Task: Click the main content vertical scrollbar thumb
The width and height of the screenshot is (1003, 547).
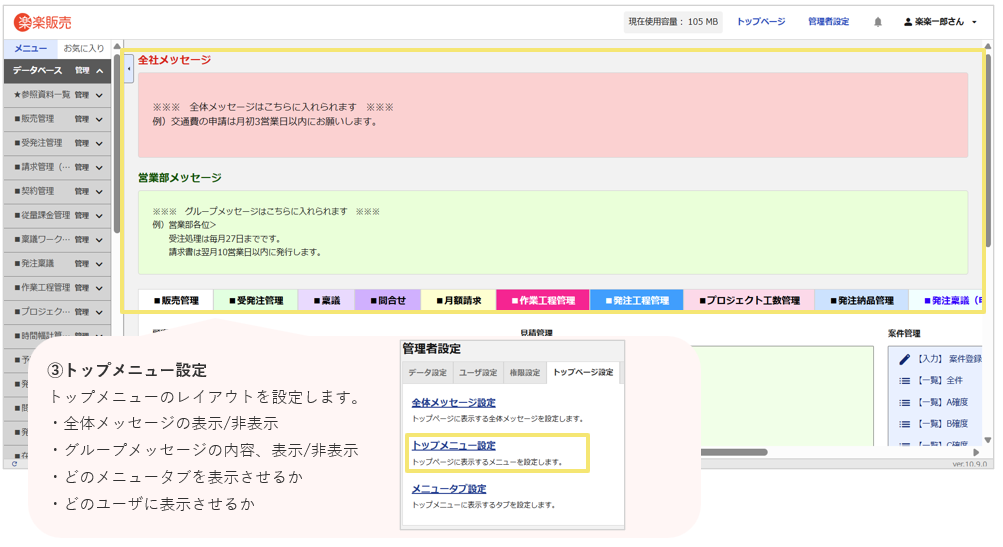Action: 988,151
